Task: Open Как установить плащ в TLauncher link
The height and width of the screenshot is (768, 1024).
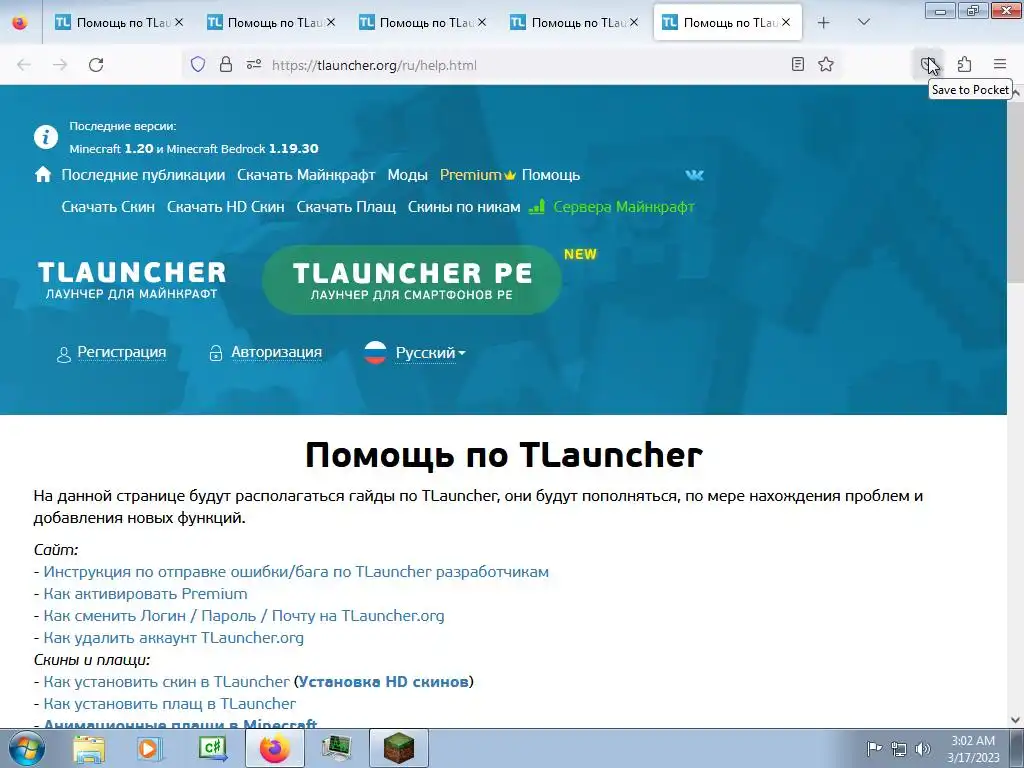Action: (x=169, y=704)
